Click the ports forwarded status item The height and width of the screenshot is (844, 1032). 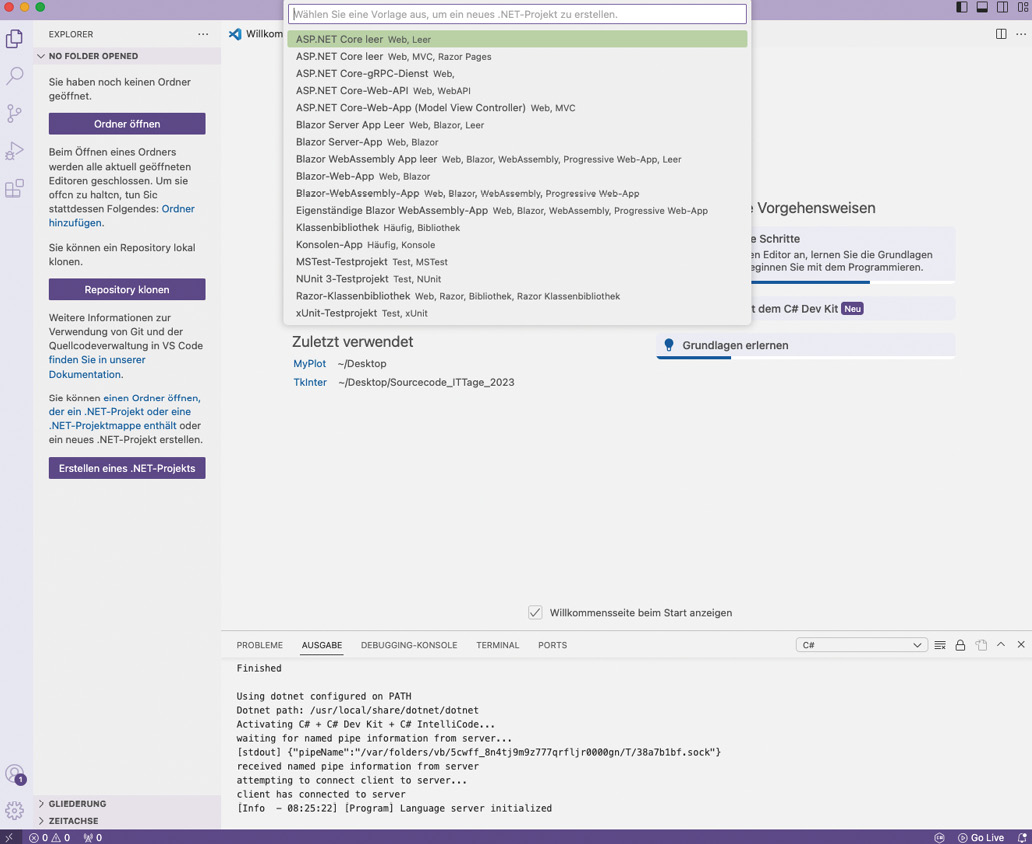(x=93, y=837)
